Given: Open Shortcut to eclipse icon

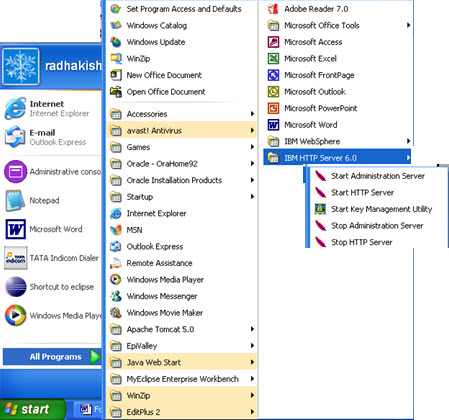Looking at the screenshot, I should 16,287.
